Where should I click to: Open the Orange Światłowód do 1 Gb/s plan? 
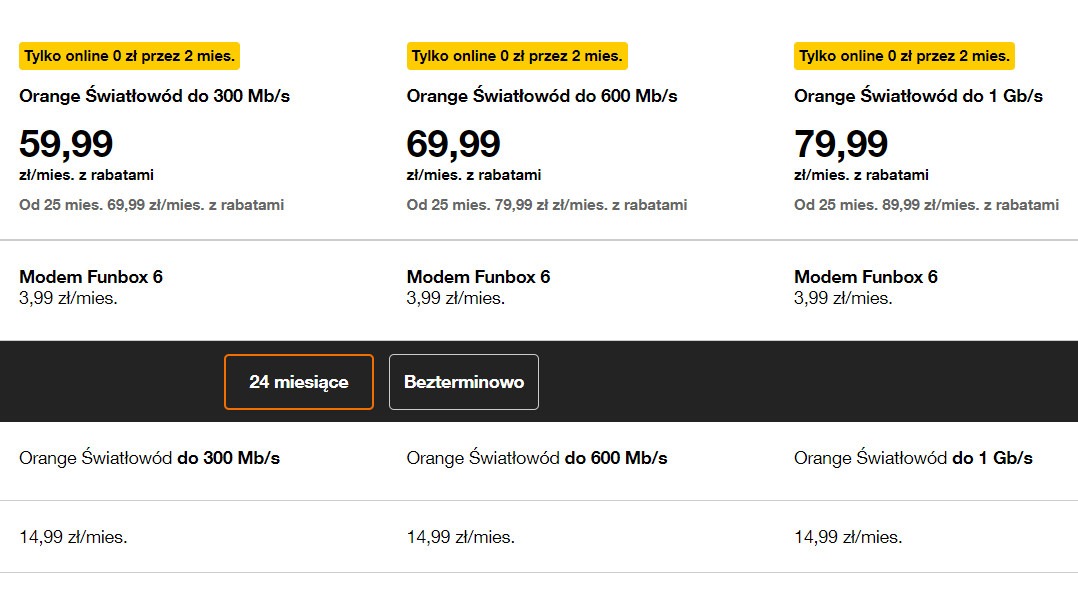(x=918, y=97)
